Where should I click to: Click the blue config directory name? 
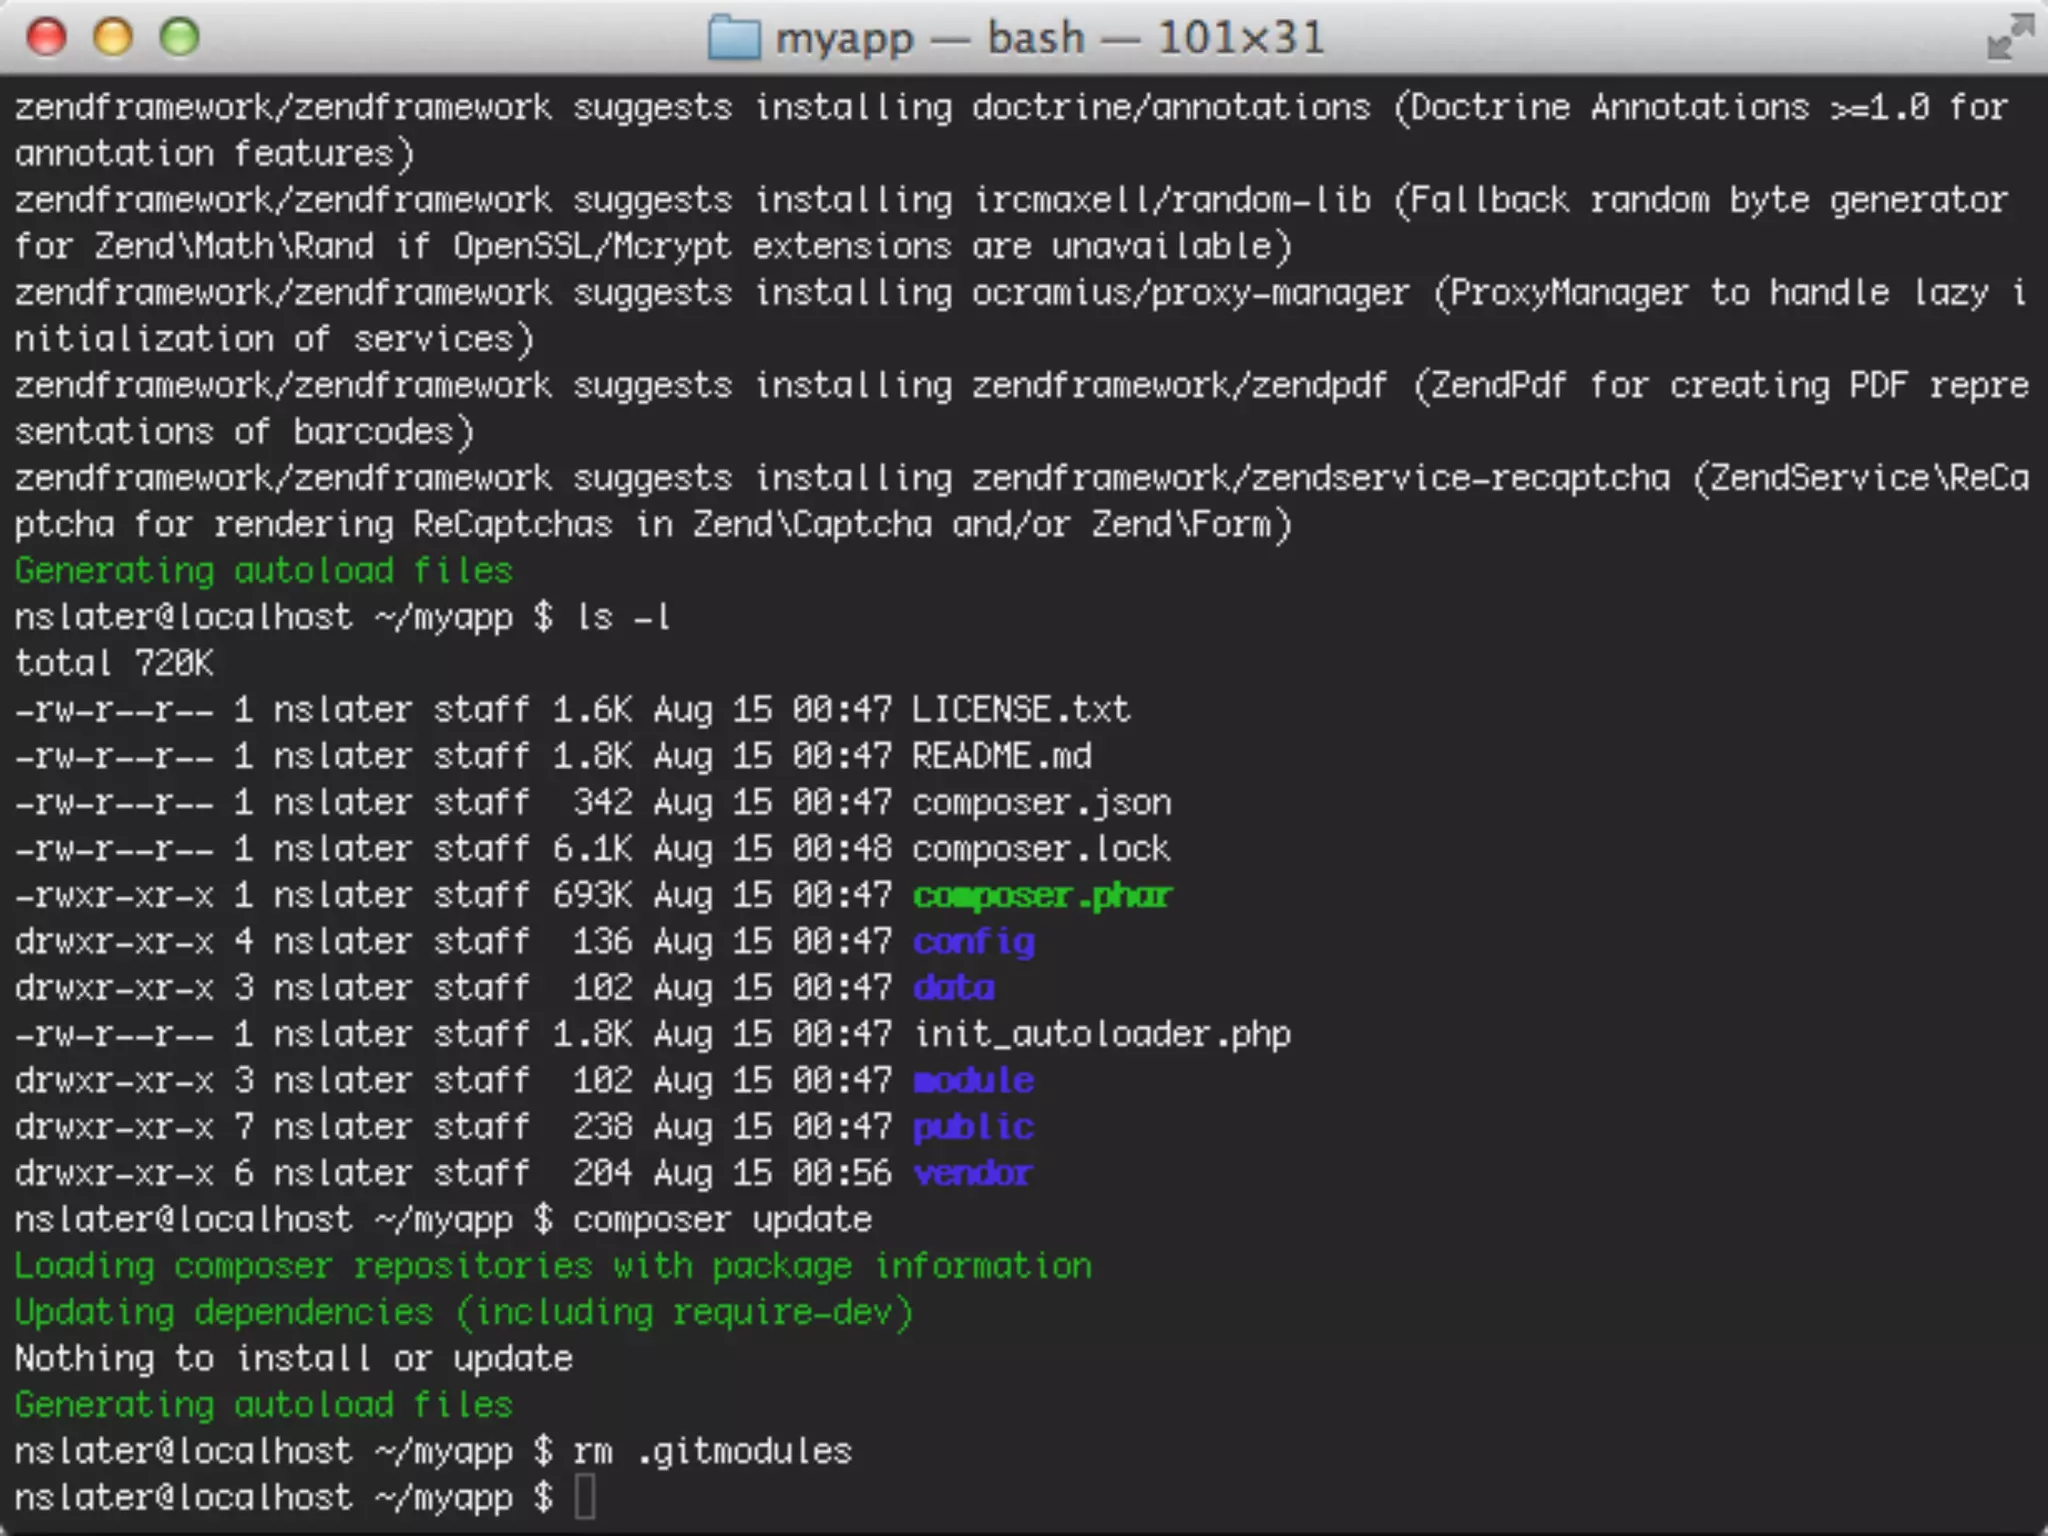point(973,942)
